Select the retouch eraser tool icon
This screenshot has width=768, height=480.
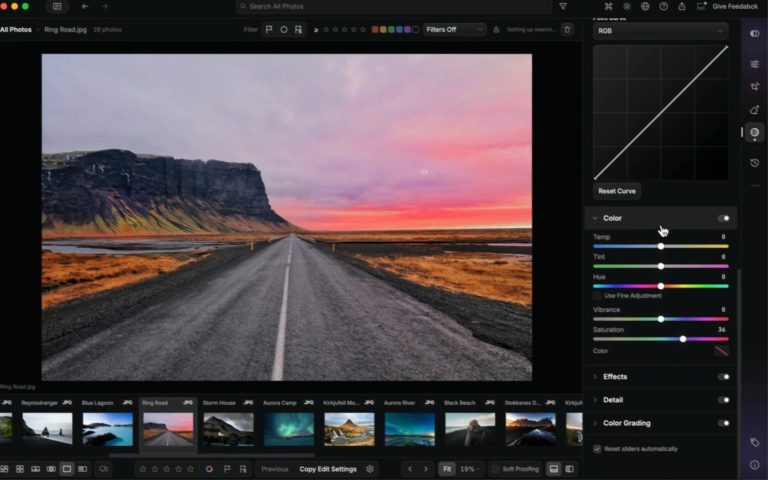point(754,110)
